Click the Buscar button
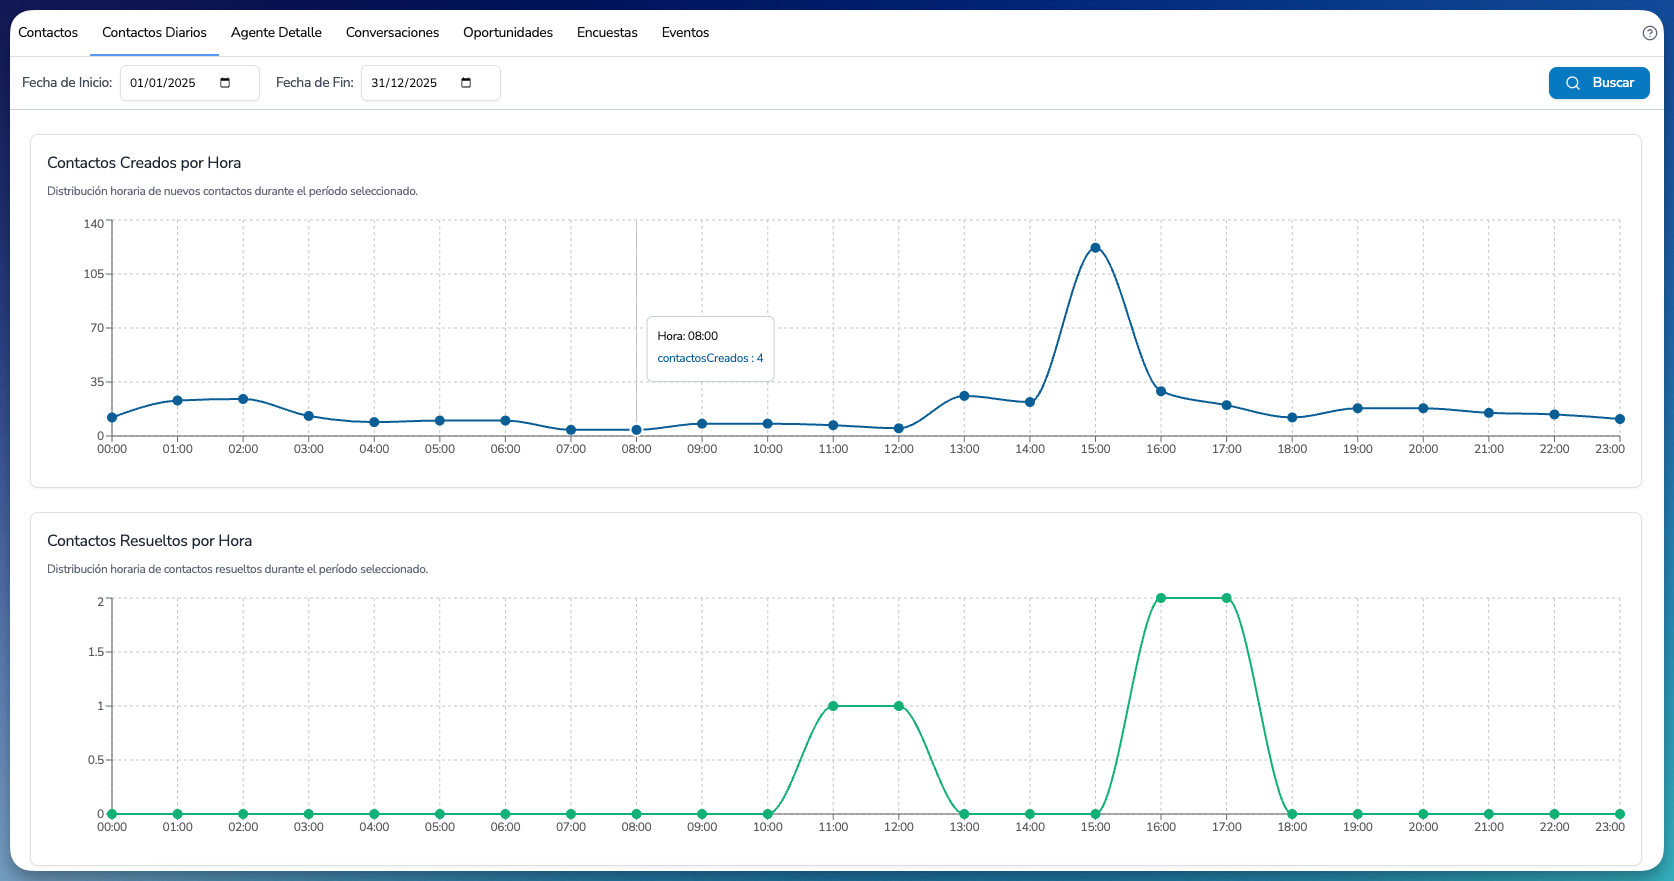The height and width of the screenshot is (881, 1674). [1599, 83]
